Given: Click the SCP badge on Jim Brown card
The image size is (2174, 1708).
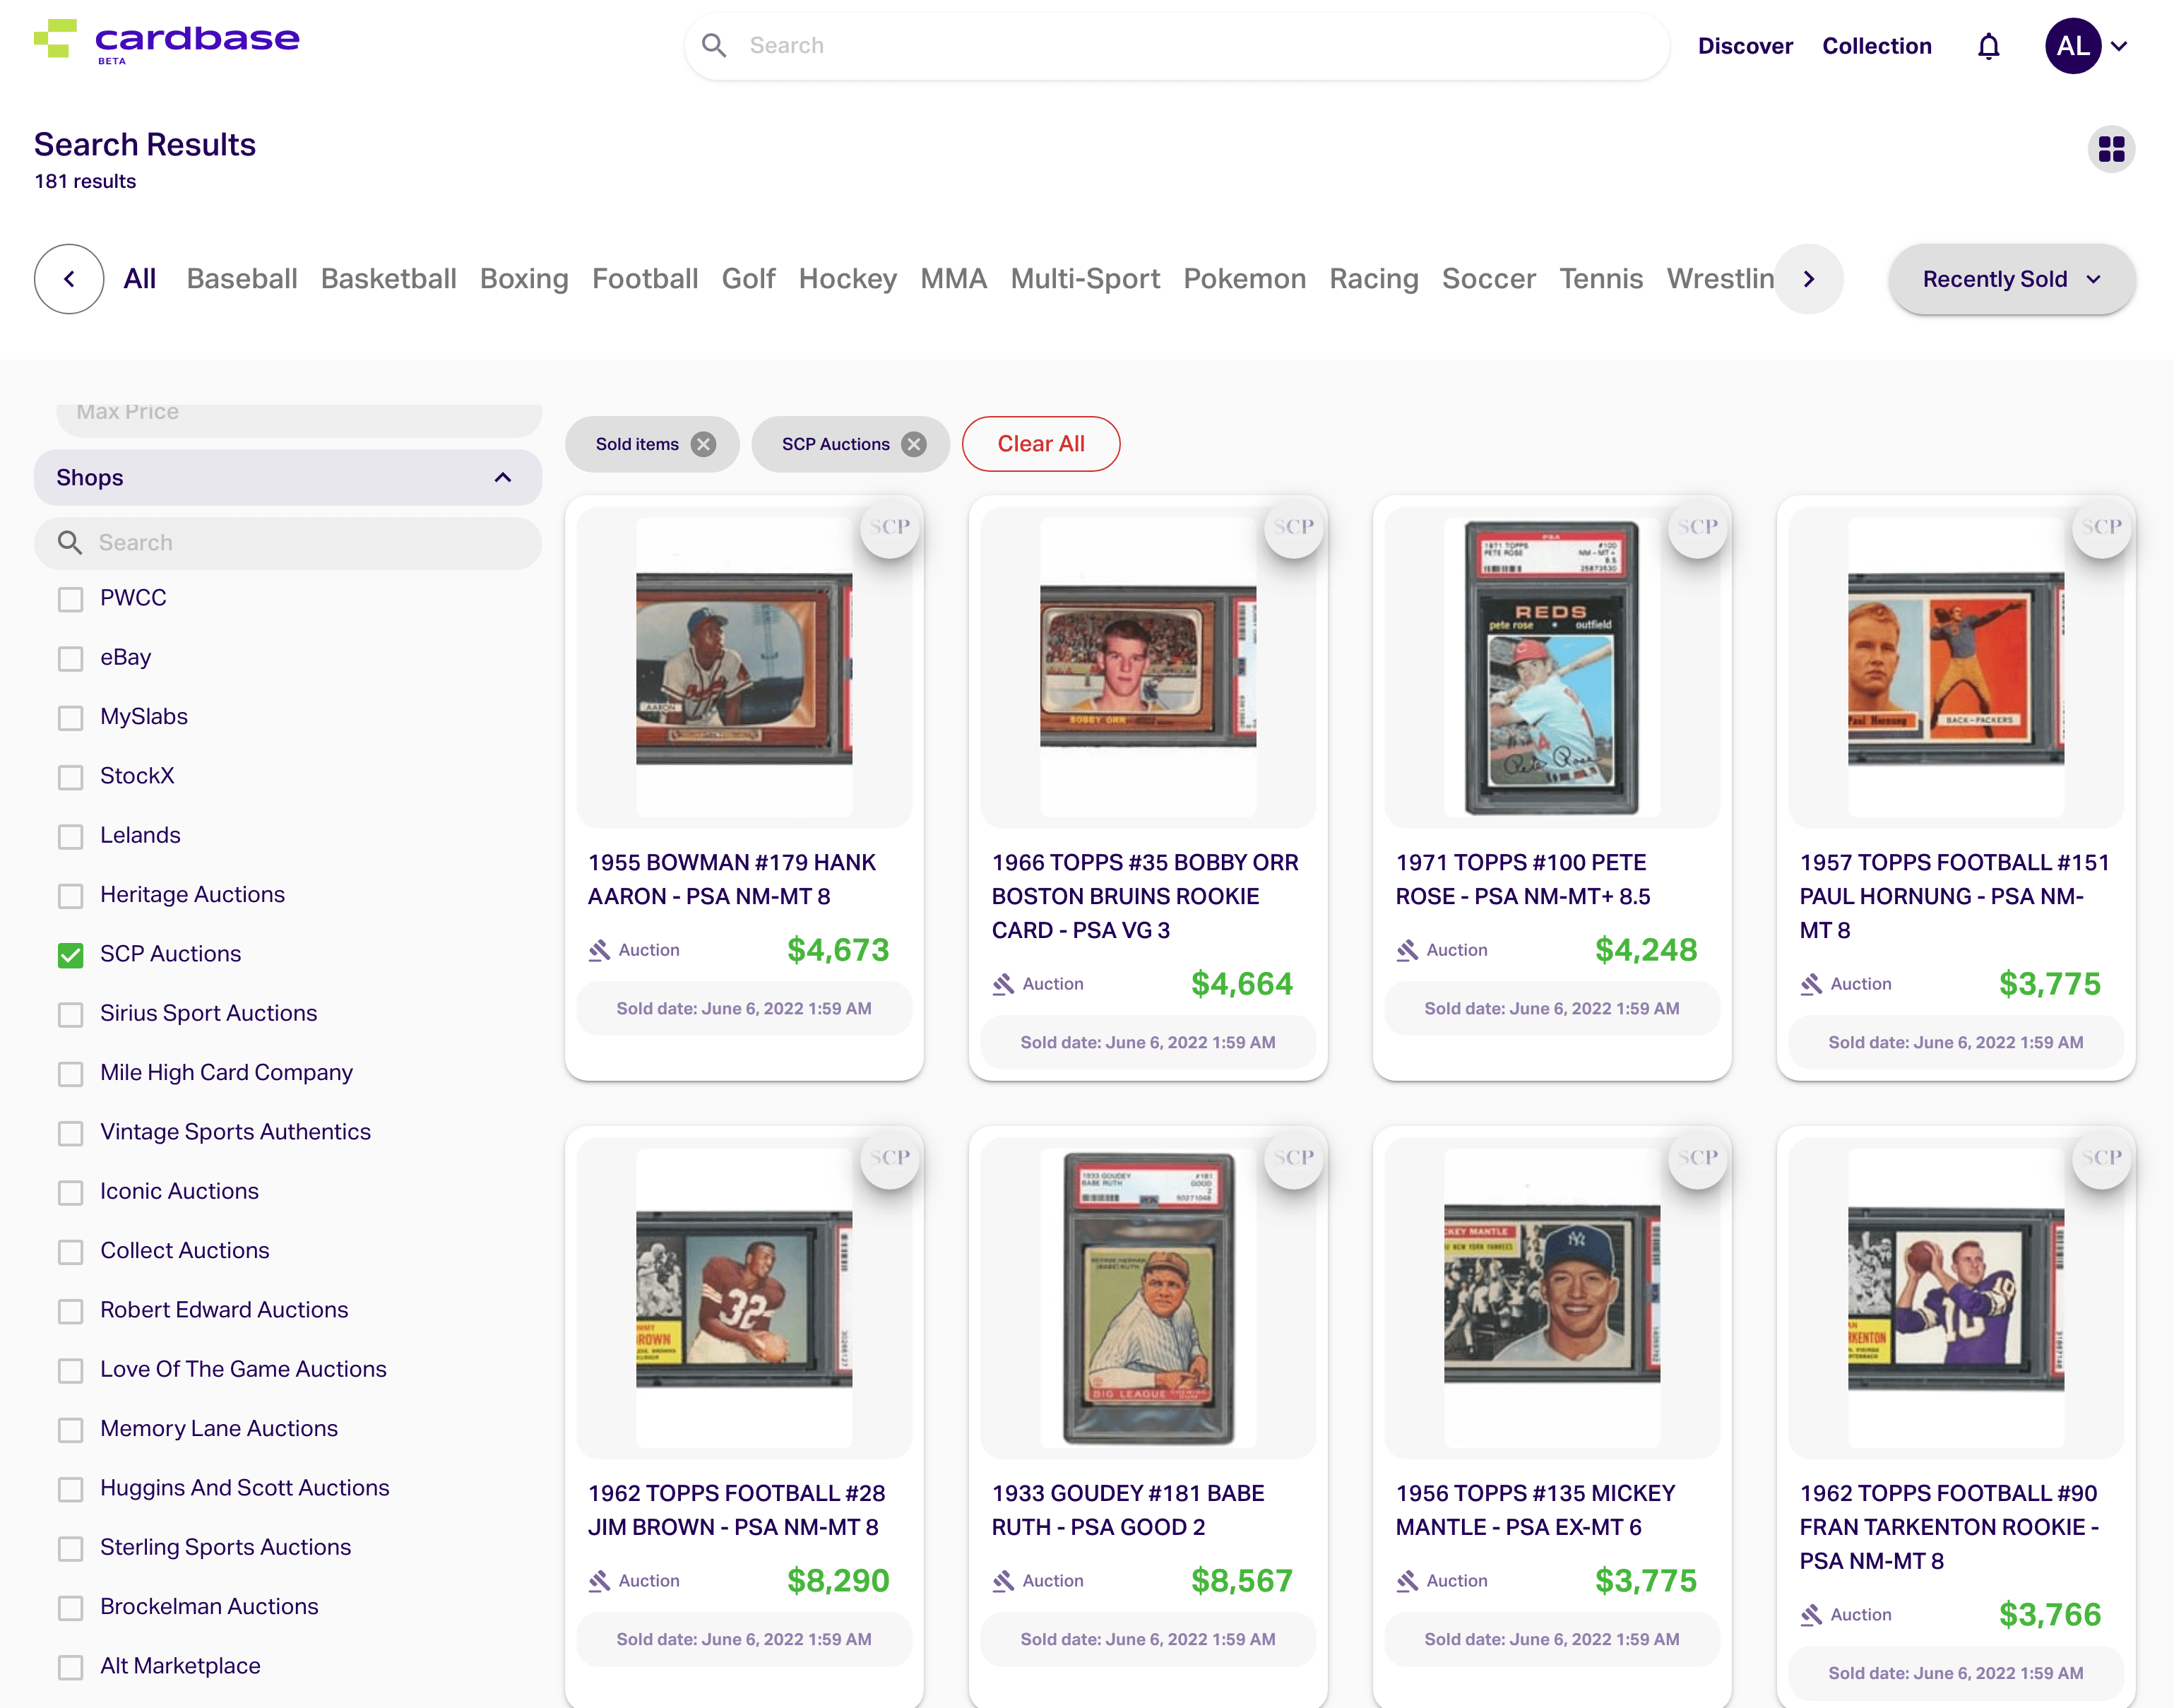Looking at the screenshot, I should tap(889, 1158).
